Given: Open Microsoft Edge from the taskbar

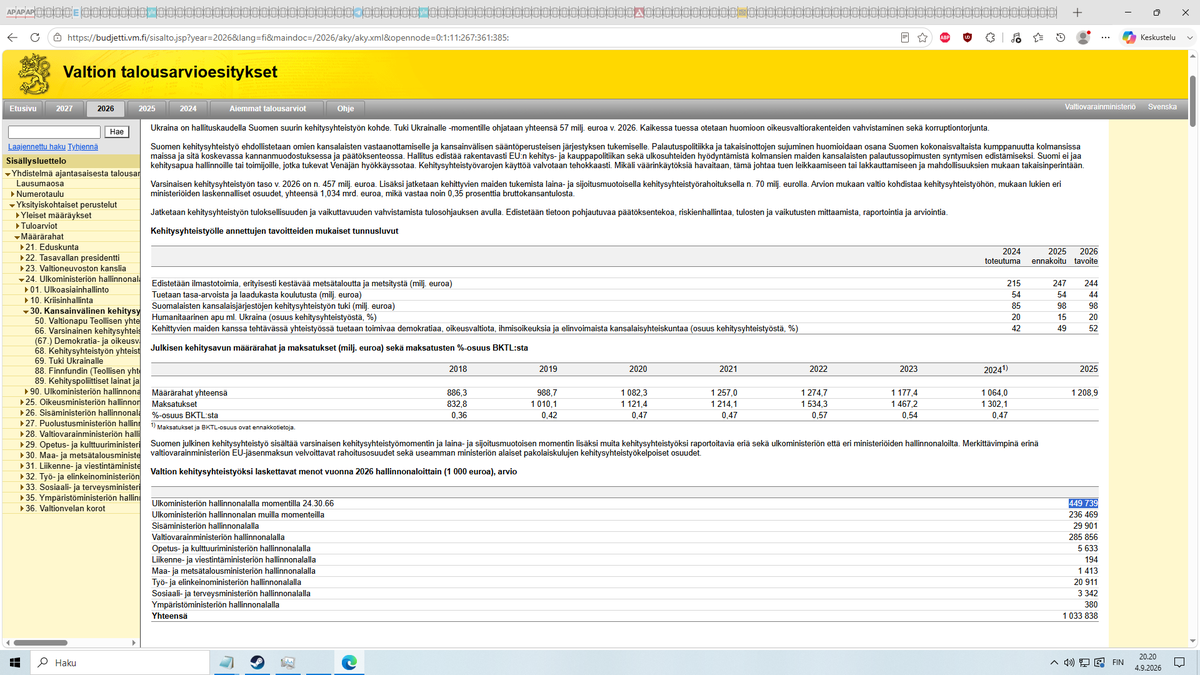Looking at the screenshot, I should pyautogui.click(x=349, y=662).
